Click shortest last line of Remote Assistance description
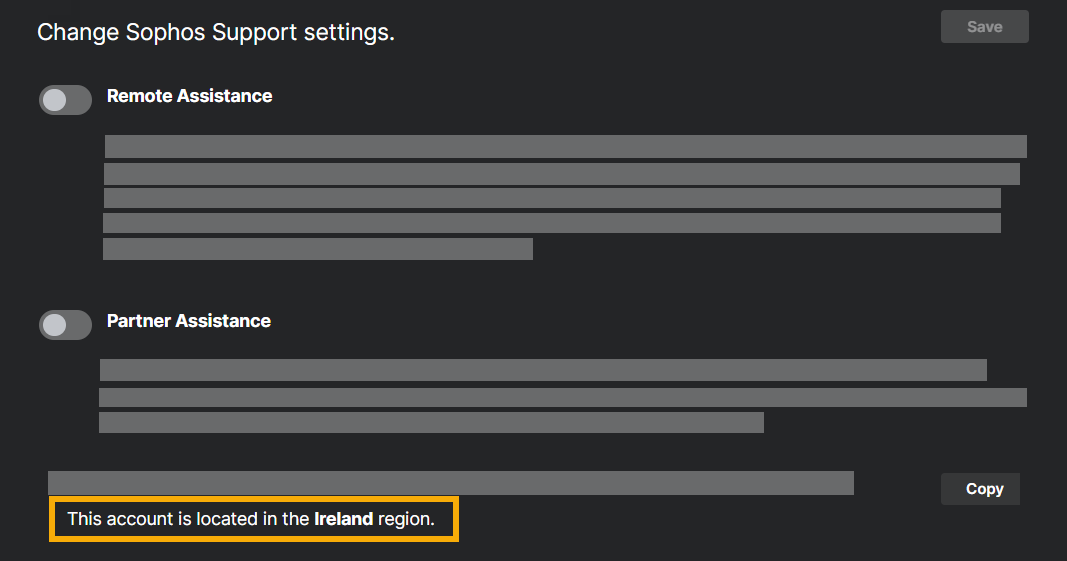 (x=318, y=249)
